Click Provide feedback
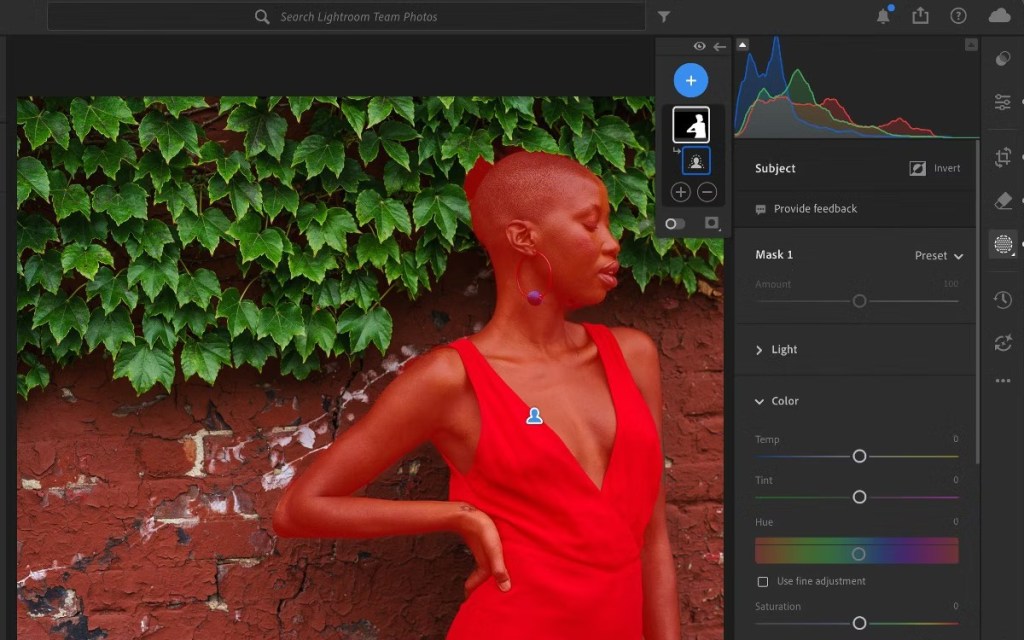 [816, 208]
